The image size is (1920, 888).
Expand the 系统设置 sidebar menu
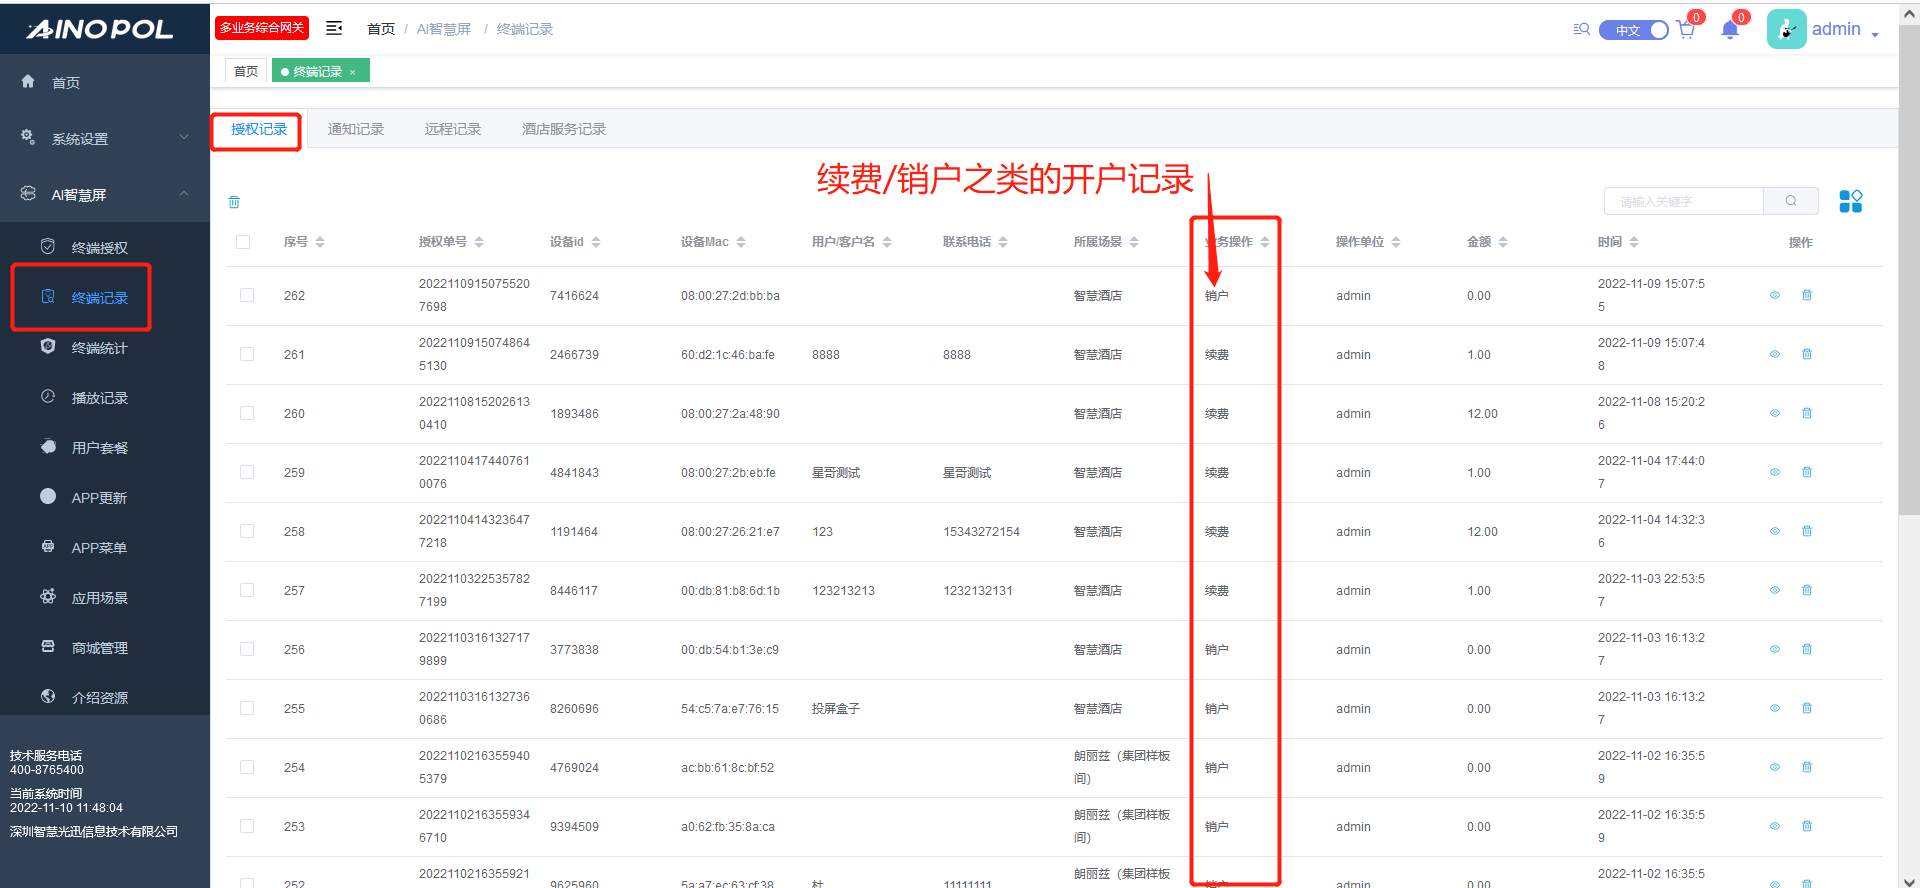pos(105,138)
